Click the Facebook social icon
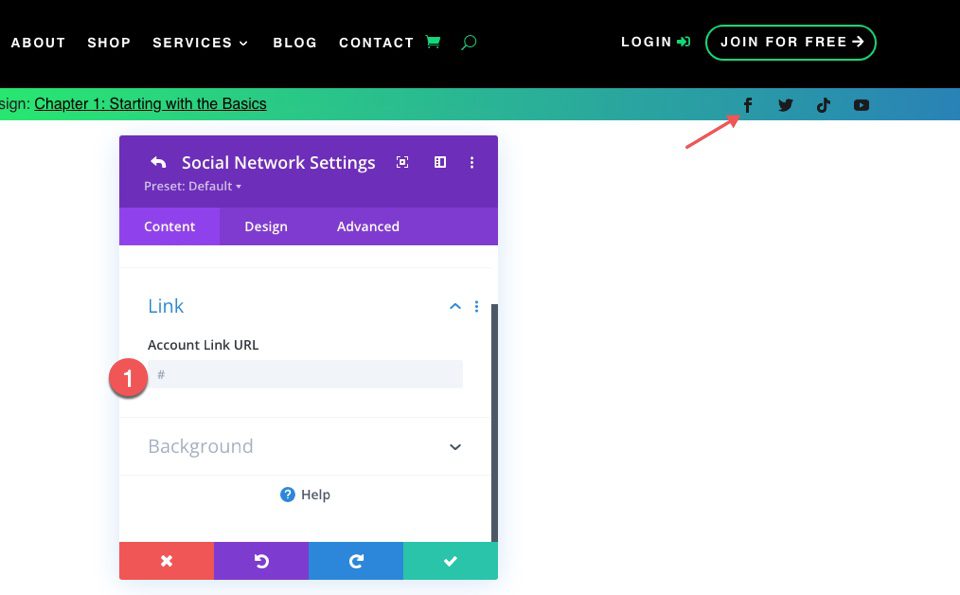Screen dimensions: 960x595 (747, 104)
